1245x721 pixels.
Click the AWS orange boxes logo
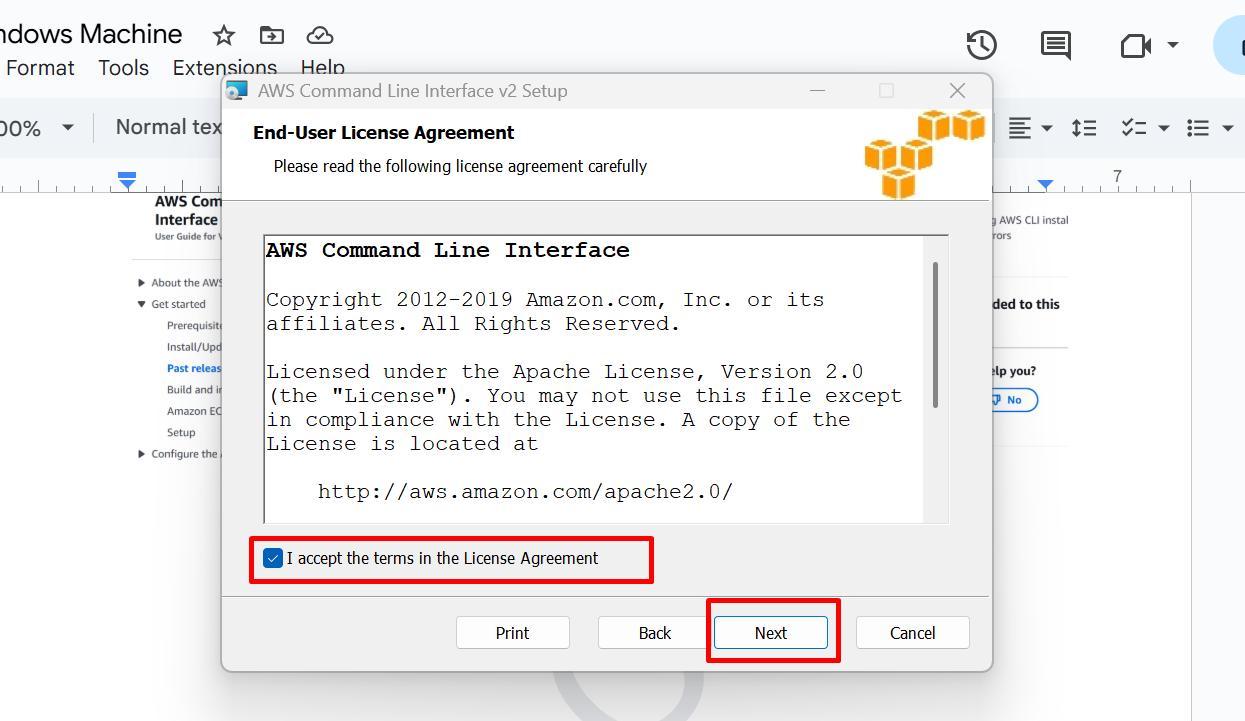(x=924, y=153)
